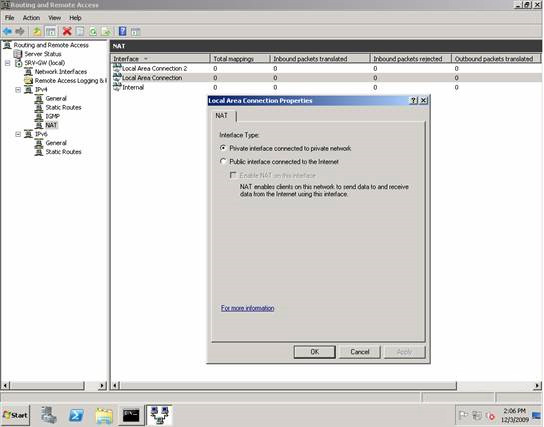
Task: Switch to the command prompt taskbar window
Action: pos(131,415)
